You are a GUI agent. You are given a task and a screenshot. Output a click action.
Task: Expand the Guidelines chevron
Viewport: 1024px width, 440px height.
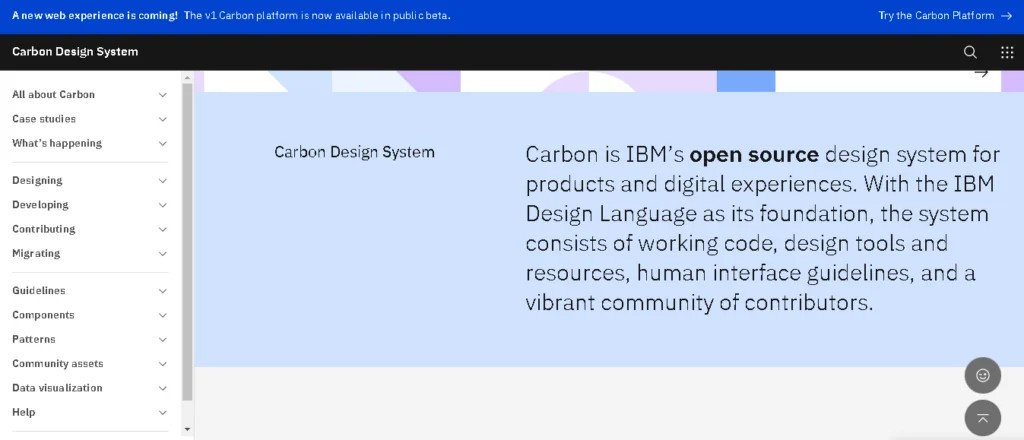[x=163, y=291]
